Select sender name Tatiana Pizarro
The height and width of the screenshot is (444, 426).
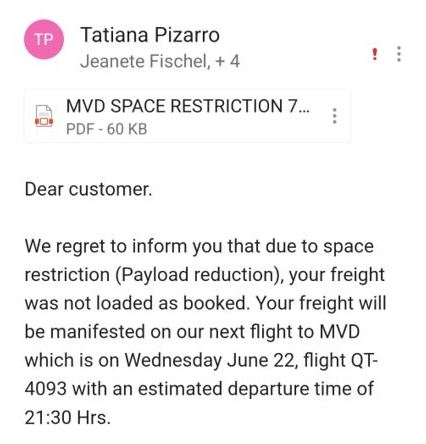(150, 35)
